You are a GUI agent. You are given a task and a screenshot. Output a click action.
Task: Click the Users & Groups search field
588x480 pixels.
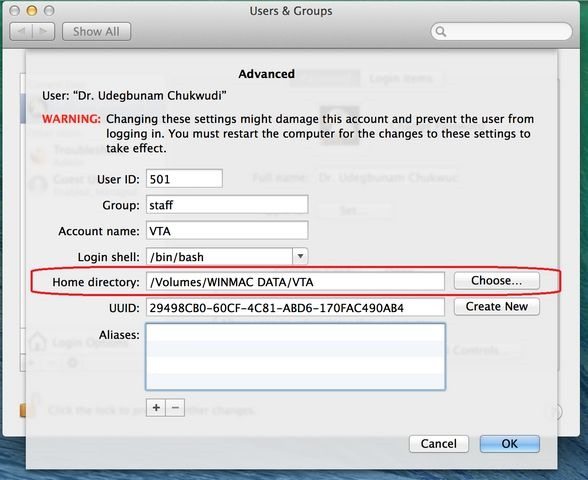pos(502,32)
